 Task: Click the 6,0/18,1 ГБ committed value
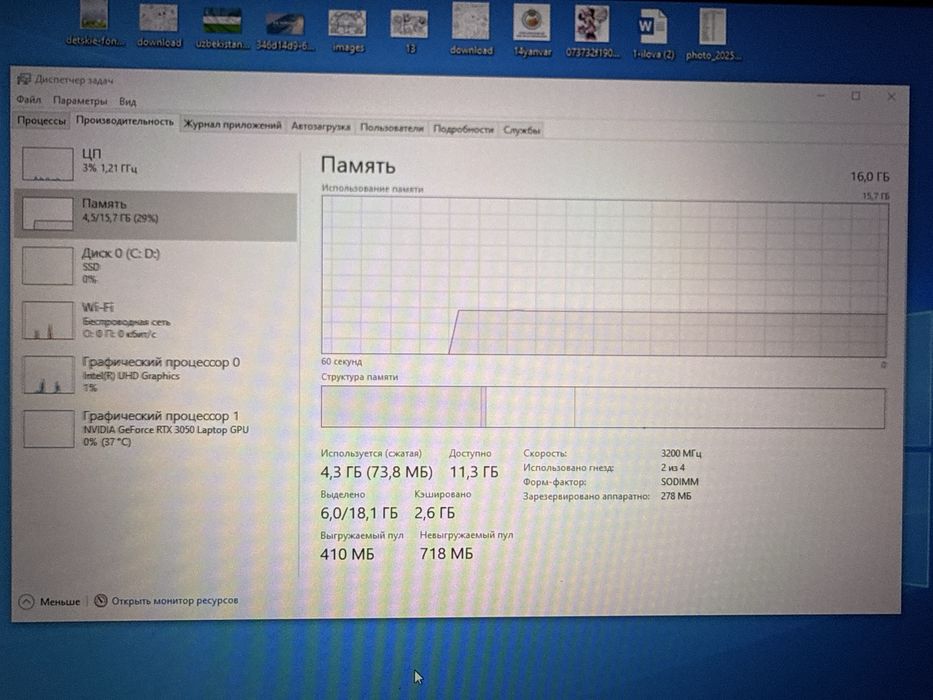[359, 513]
